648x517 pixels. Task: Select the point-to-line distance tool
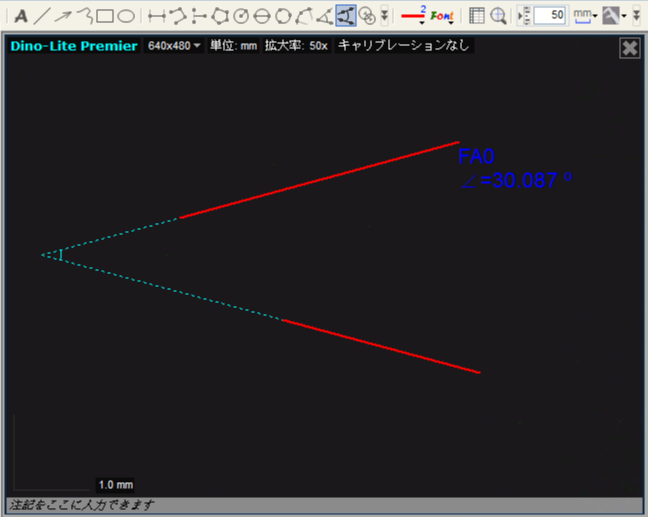pyautogui.click(x=199, y=16)
